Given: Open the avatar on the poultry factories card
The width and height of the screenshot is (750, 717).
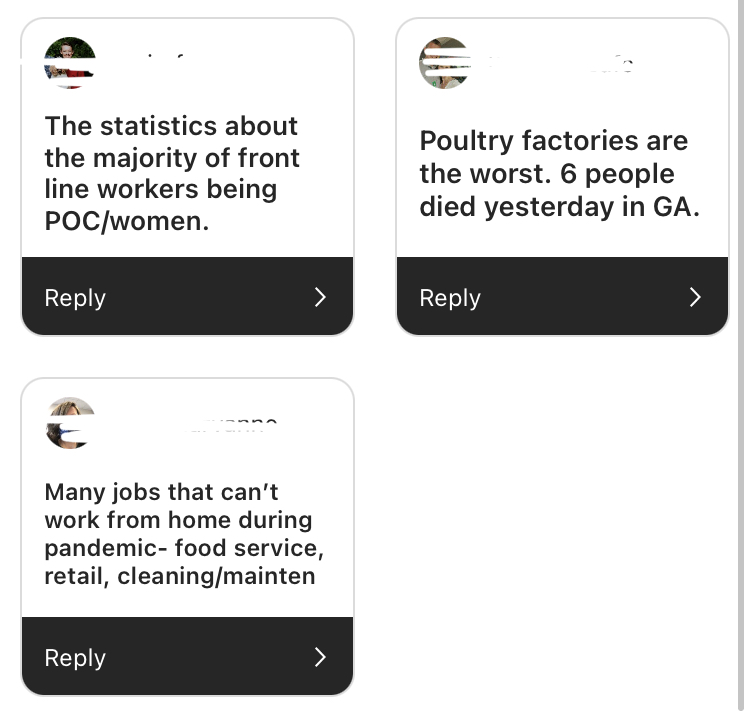Looking at the screenshot, I should click(445, 63).
